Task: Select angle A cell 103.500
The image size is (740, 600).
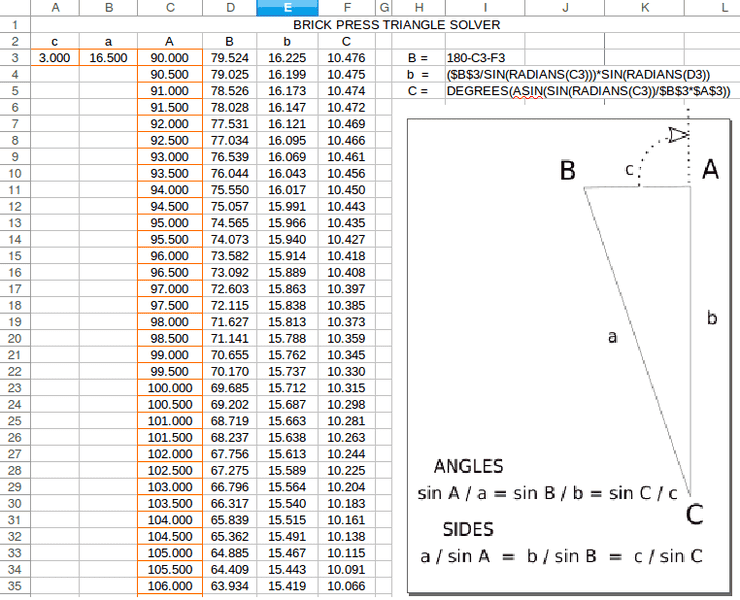Action: tap(170, 503)
